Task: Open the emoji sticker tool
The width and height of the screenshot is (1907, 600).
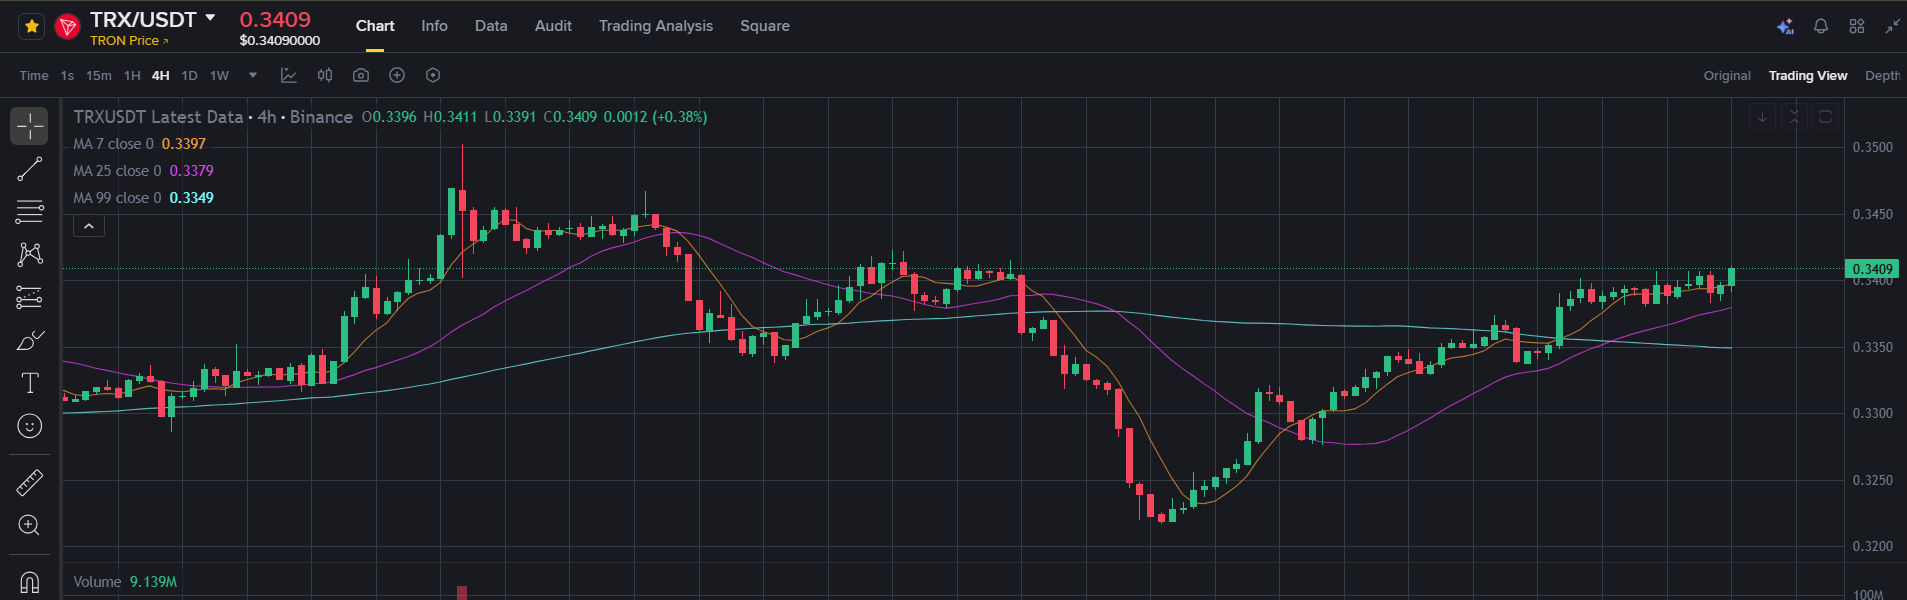Action: pos(30,426)
